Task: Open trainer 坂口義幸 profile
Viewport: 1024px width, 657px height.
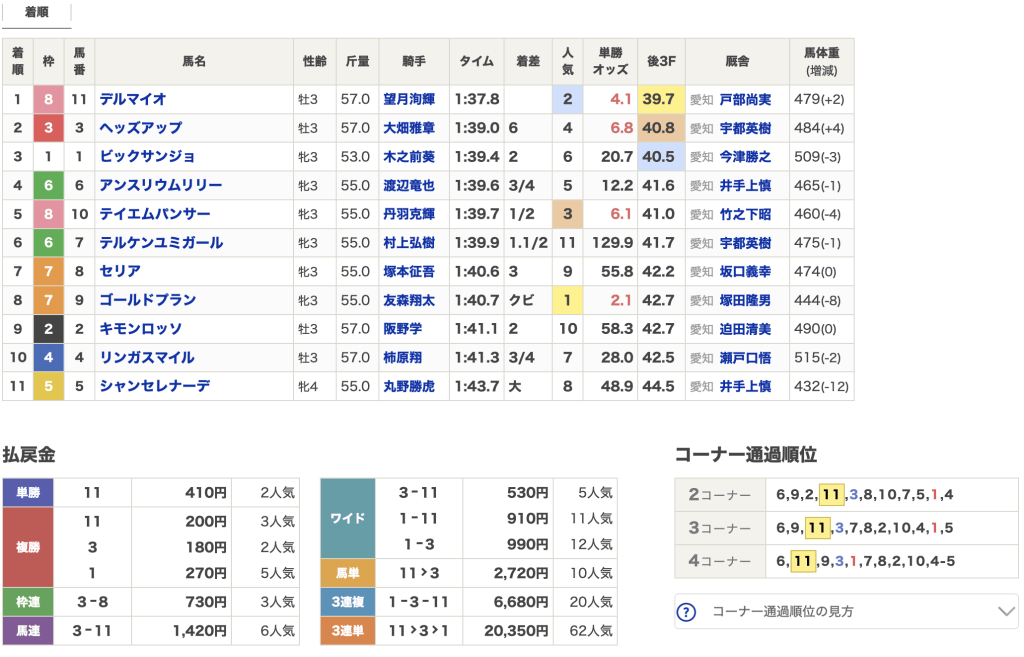Action: 745,271
